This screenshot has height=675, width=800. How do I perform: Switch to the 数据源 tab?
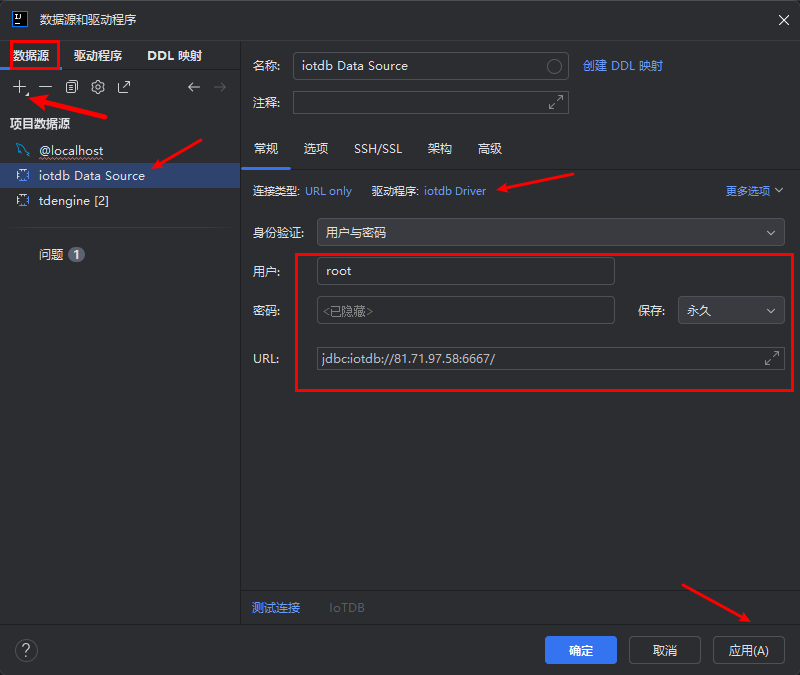coord(31,56)
